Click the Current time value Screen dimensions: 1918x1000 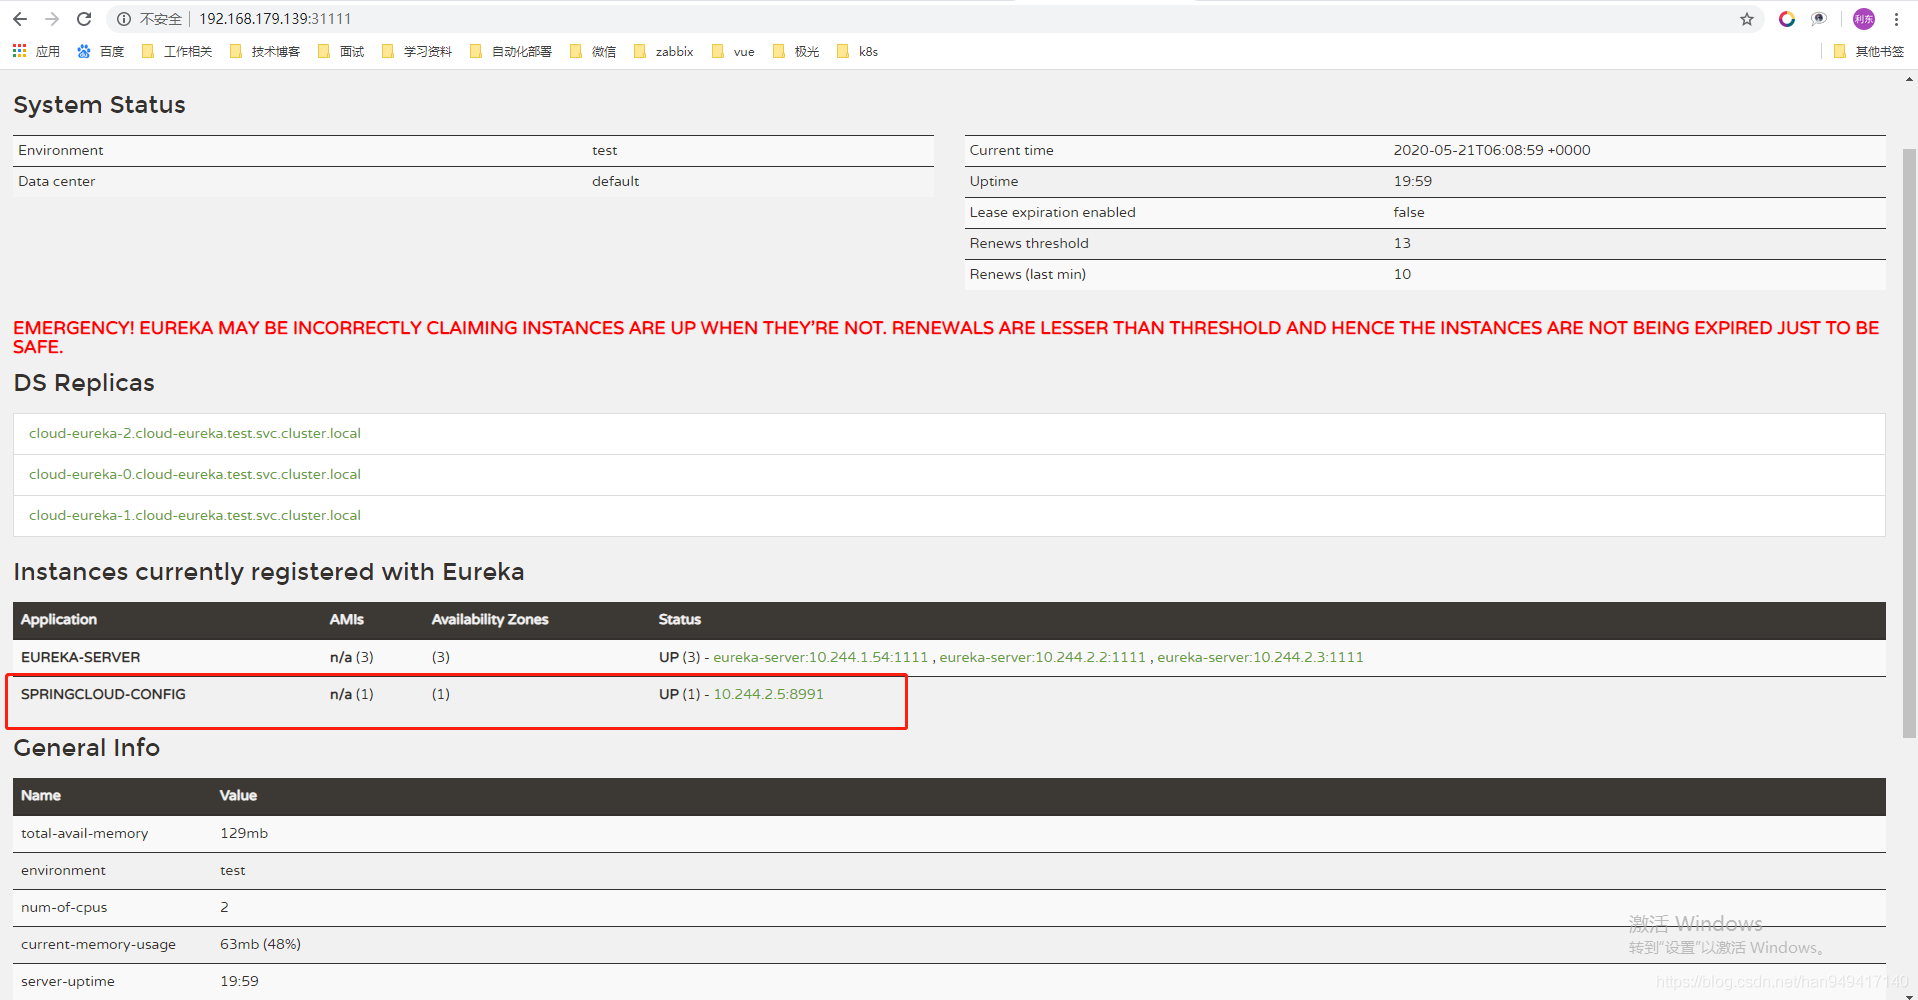click(x=1492, y=150)
